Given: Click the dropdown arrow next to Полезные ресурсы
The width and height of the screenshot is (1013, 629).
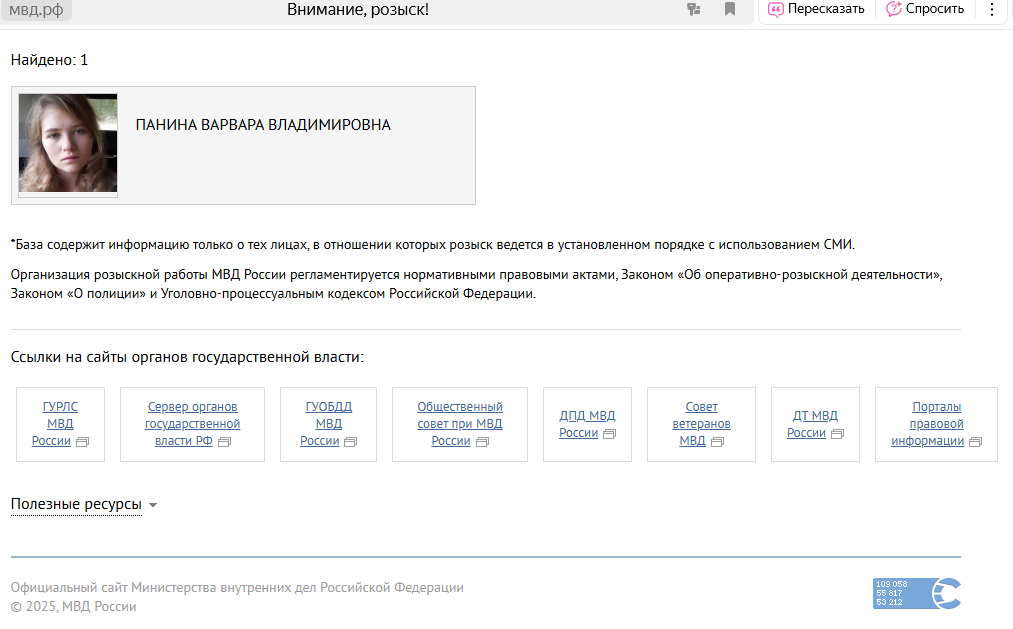Looking at the screenshot, I should point(153,505).
